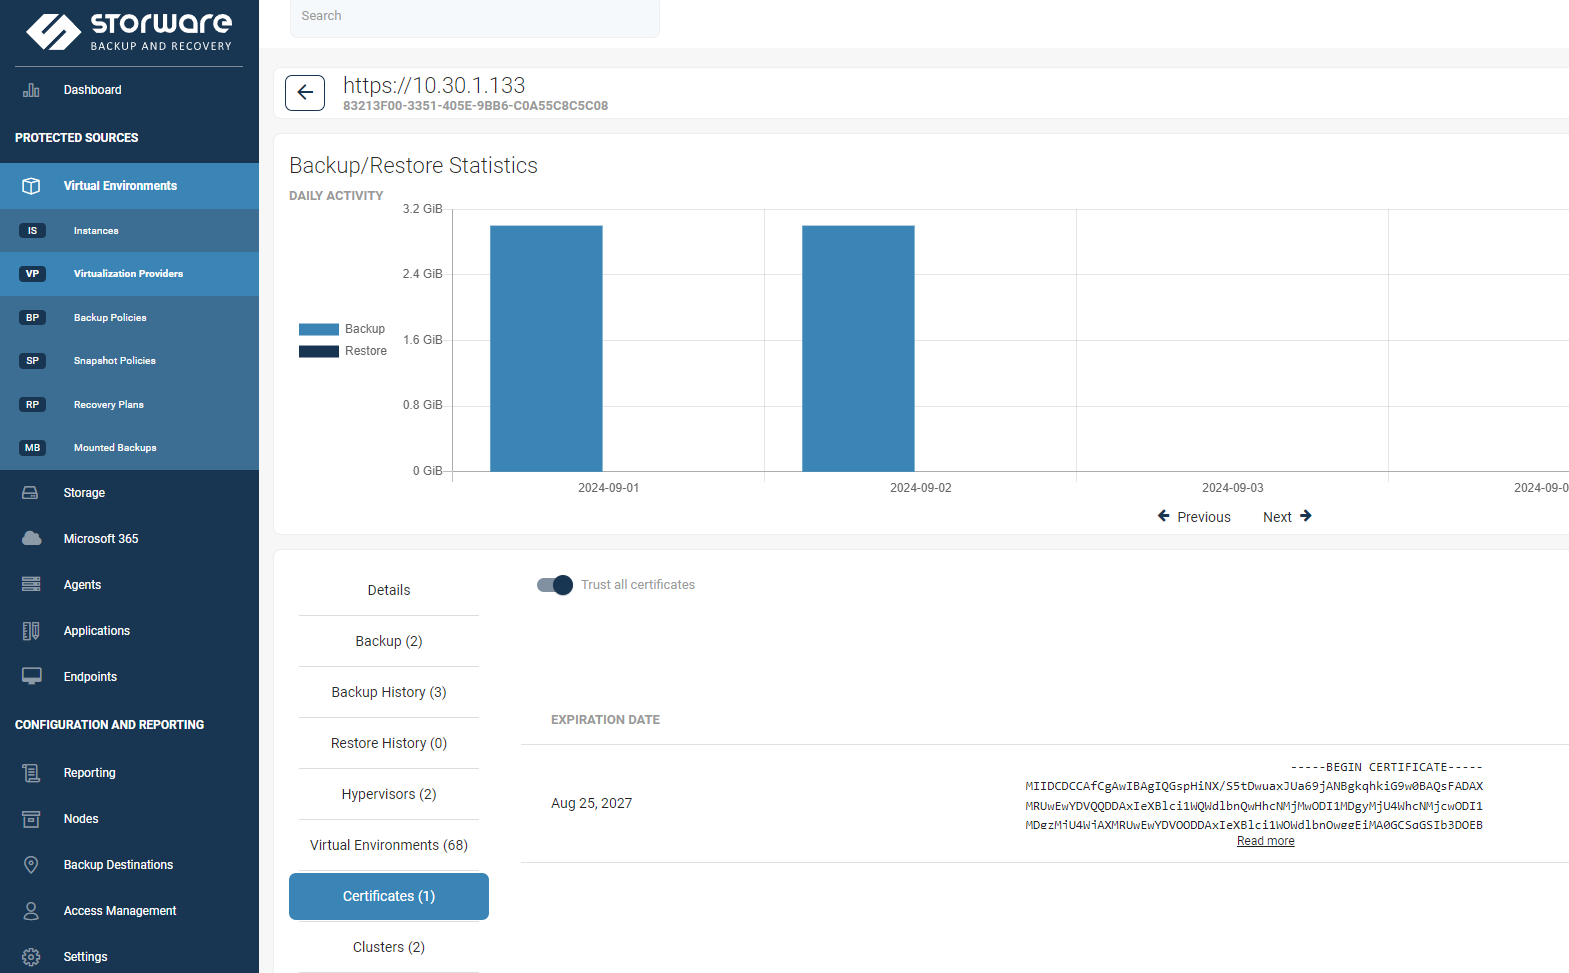Viewport: 1569px width, 973px height.
Task: Click the RP badge icon
Action: pyautogui.click(x=32, y=405)
